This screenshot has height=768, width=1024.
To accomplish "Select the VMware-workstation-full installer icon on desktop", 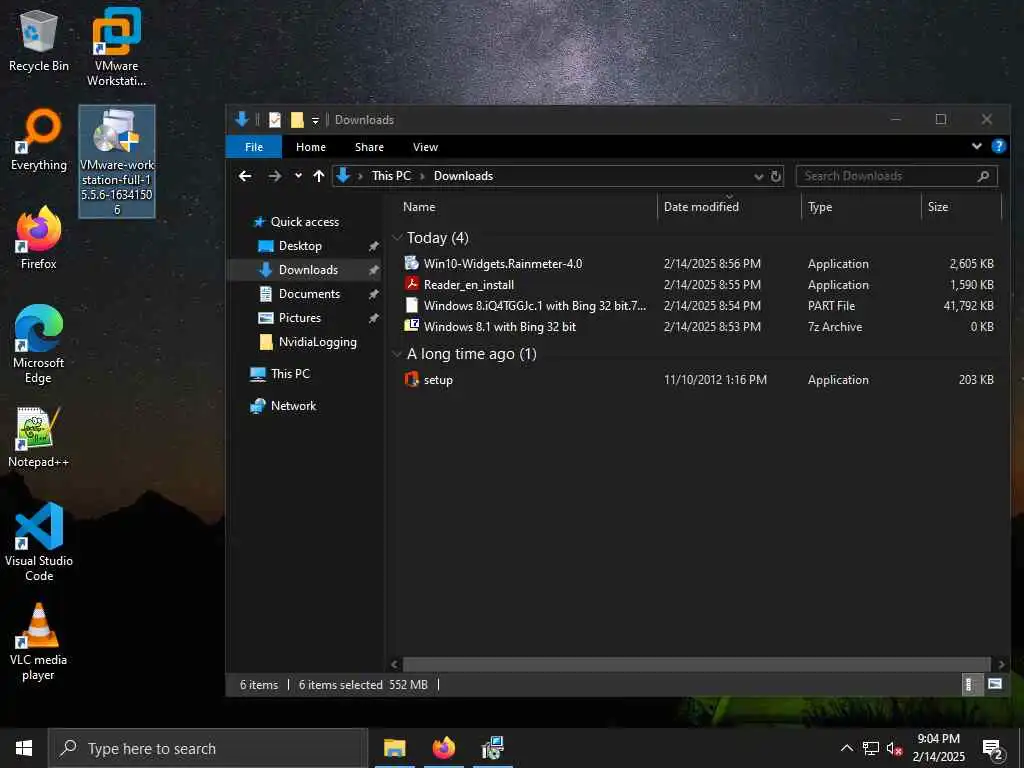I will [x=117, y=161].
